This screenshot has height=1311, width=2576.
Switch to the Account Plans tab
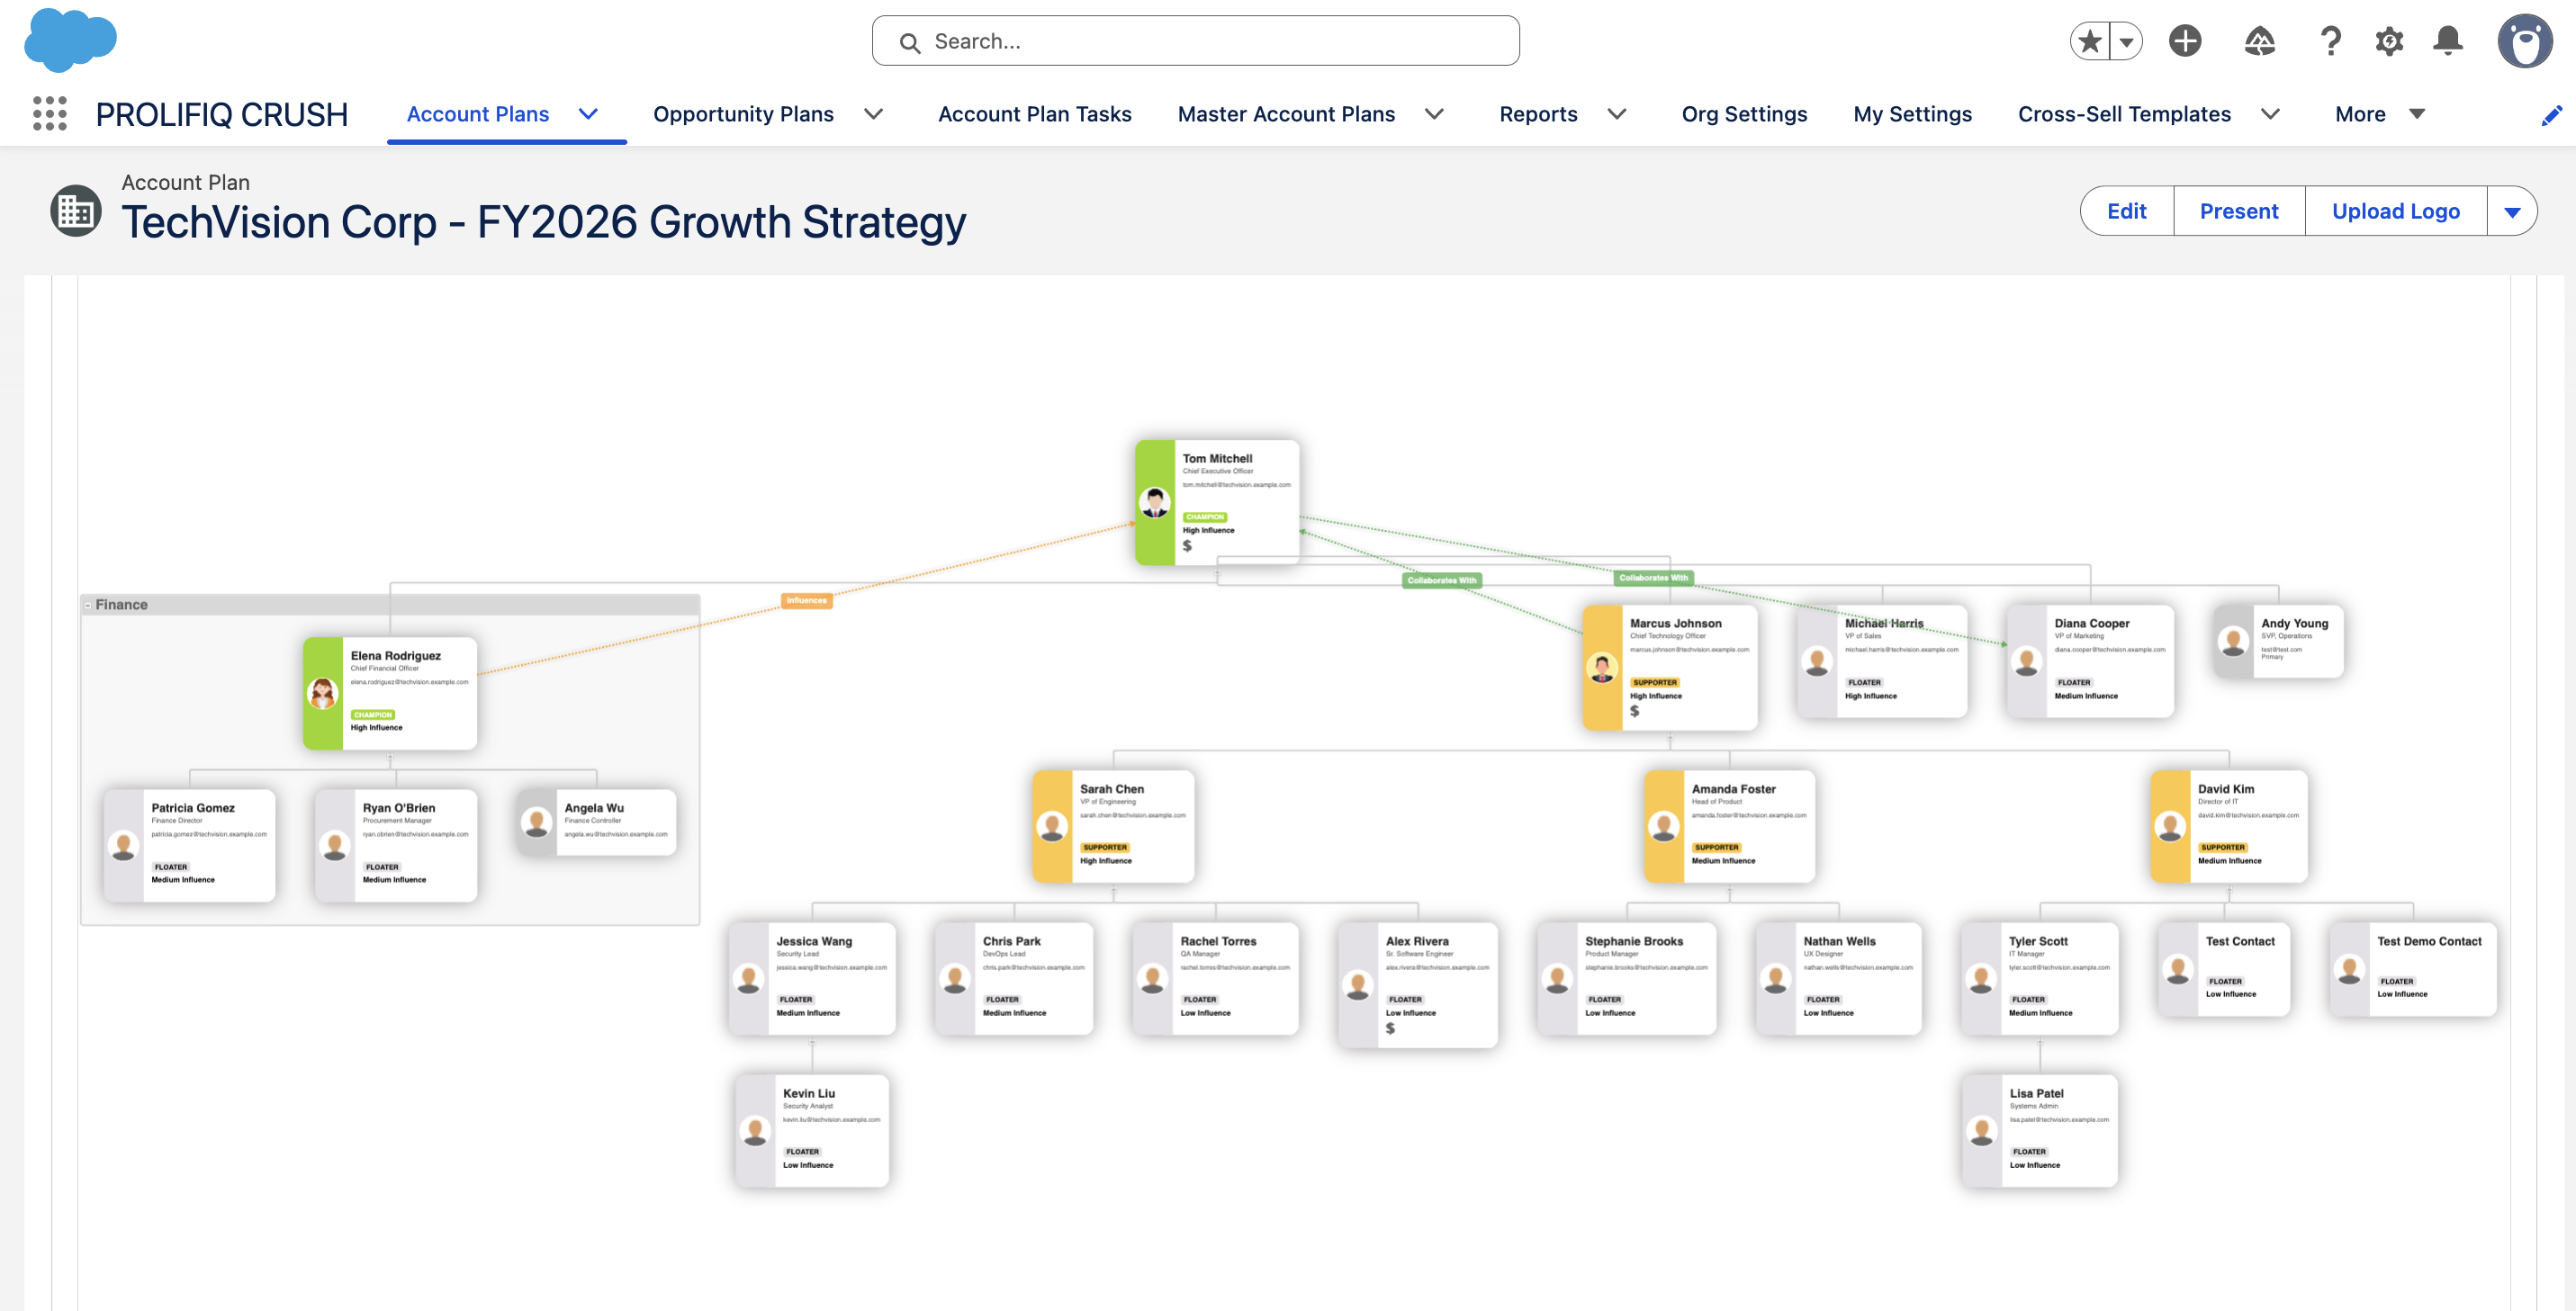[x=478, y=114]
